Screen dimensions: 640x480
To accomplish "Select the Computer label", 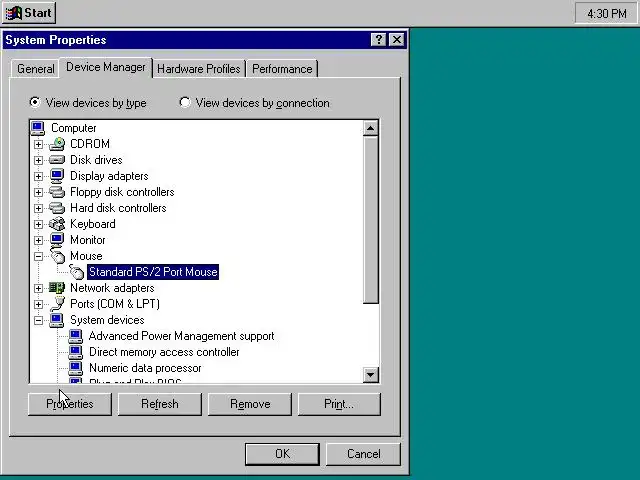I will click(73, 128).
